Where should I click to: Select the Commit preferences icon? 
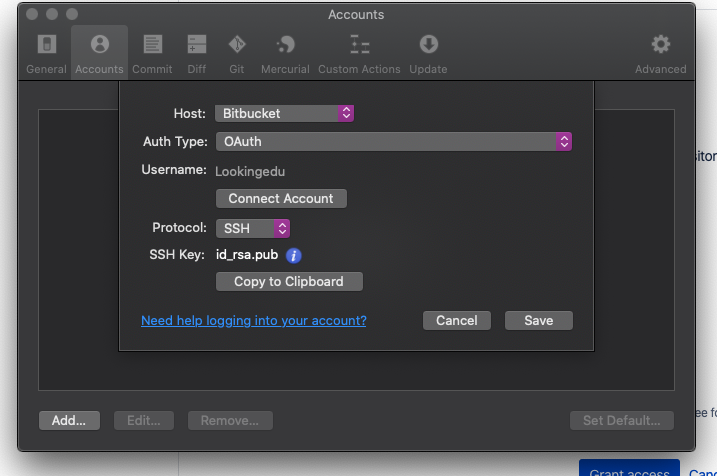(x=152, y=53)
